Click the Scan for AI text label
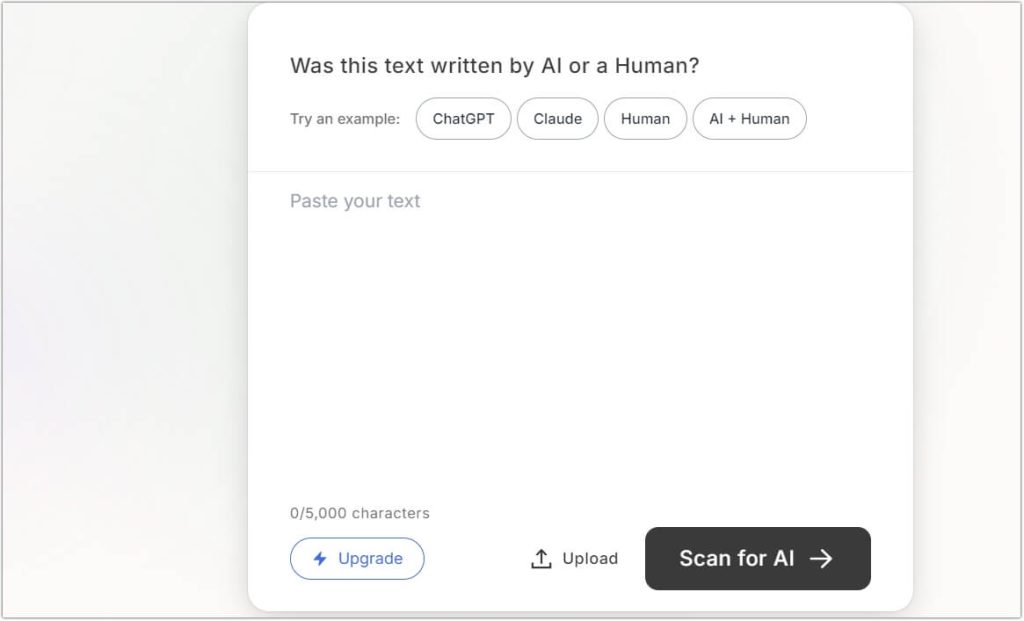Viewport: 1024px width, 621px height. point(737,559)
